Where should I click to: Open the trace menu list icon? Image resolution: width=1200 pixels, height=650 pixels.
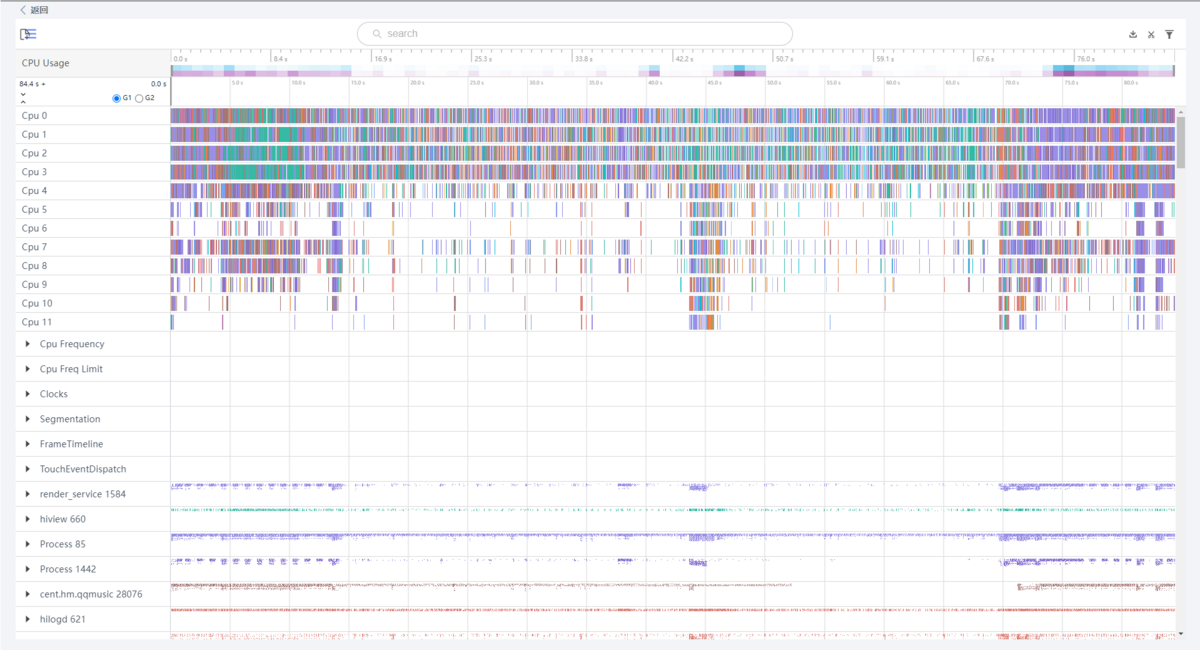28,34
